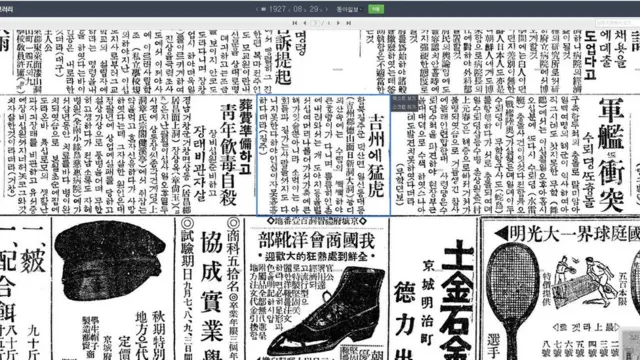Image resolution: width=640 pixels, height=360 pixels.
Task: Go to the next page arrow
Action: (338, 23)
